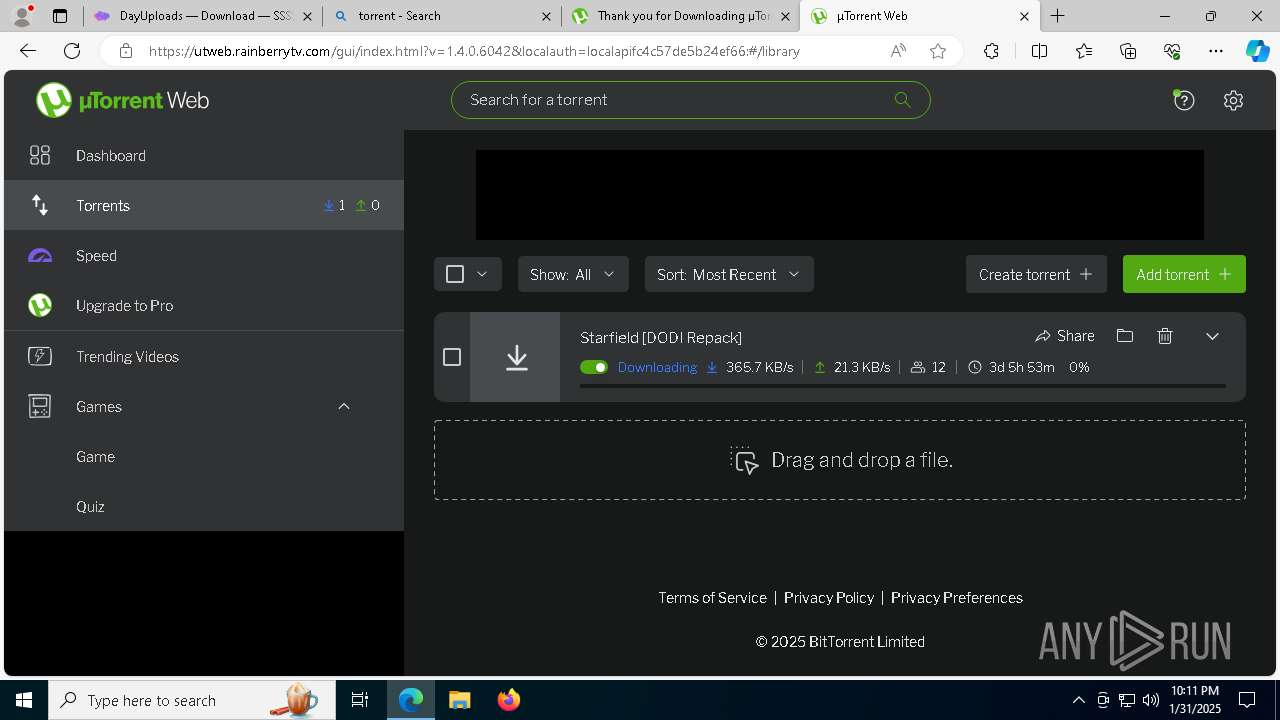Click the browser address bar URL

click(x=474, y=51)
